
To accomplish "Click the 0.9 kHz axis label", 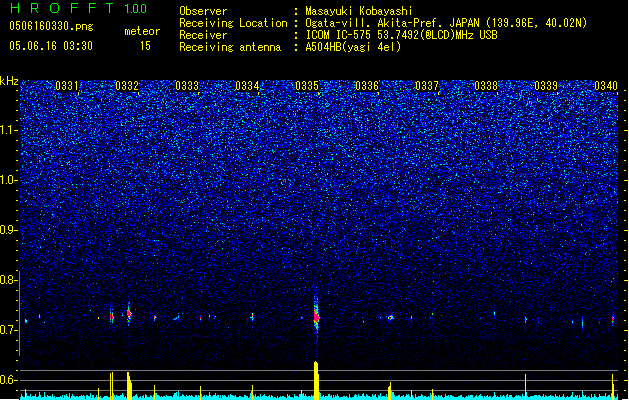I will [9, 230].
